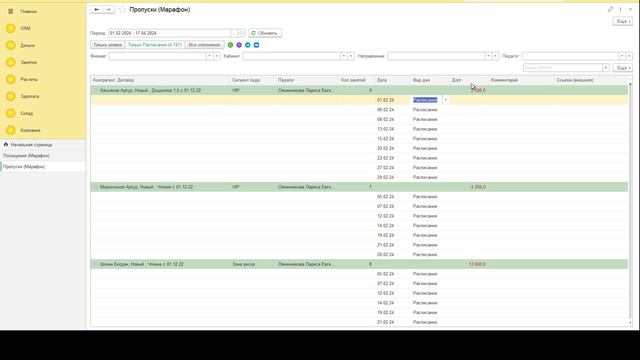This screenshot has height=360, width=640.
Task: Open the Зарплата section icon
Action: click(11, 96)
